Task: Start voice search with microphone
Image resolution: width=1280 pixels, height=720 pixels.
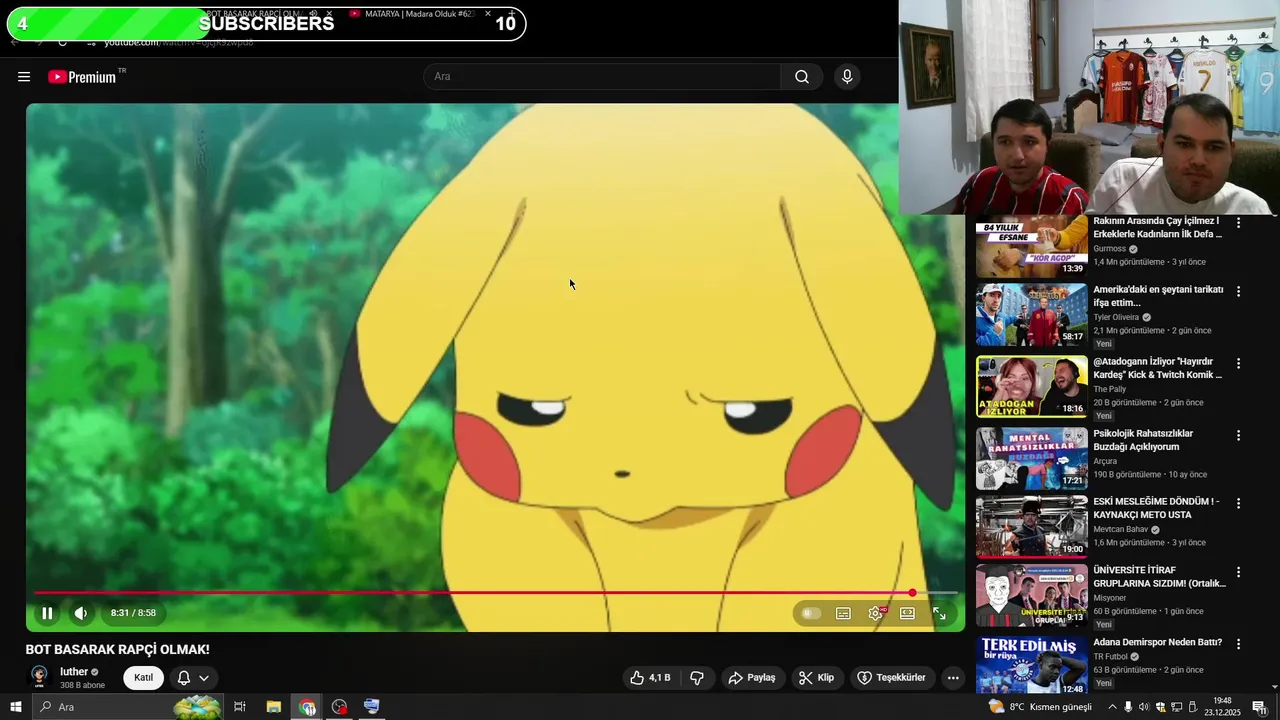Action: 847,77
